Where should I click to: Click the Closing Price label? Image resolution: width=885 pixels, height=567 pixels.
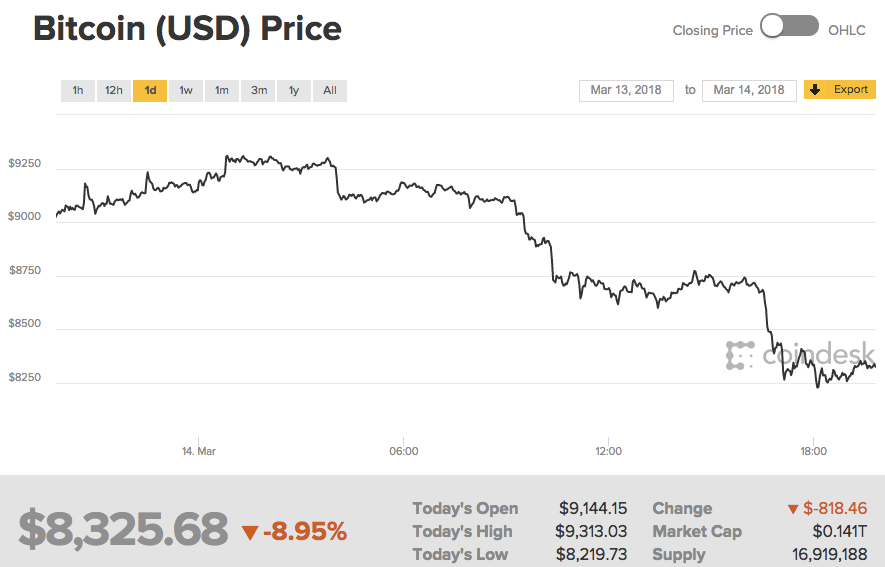point(712,30)
